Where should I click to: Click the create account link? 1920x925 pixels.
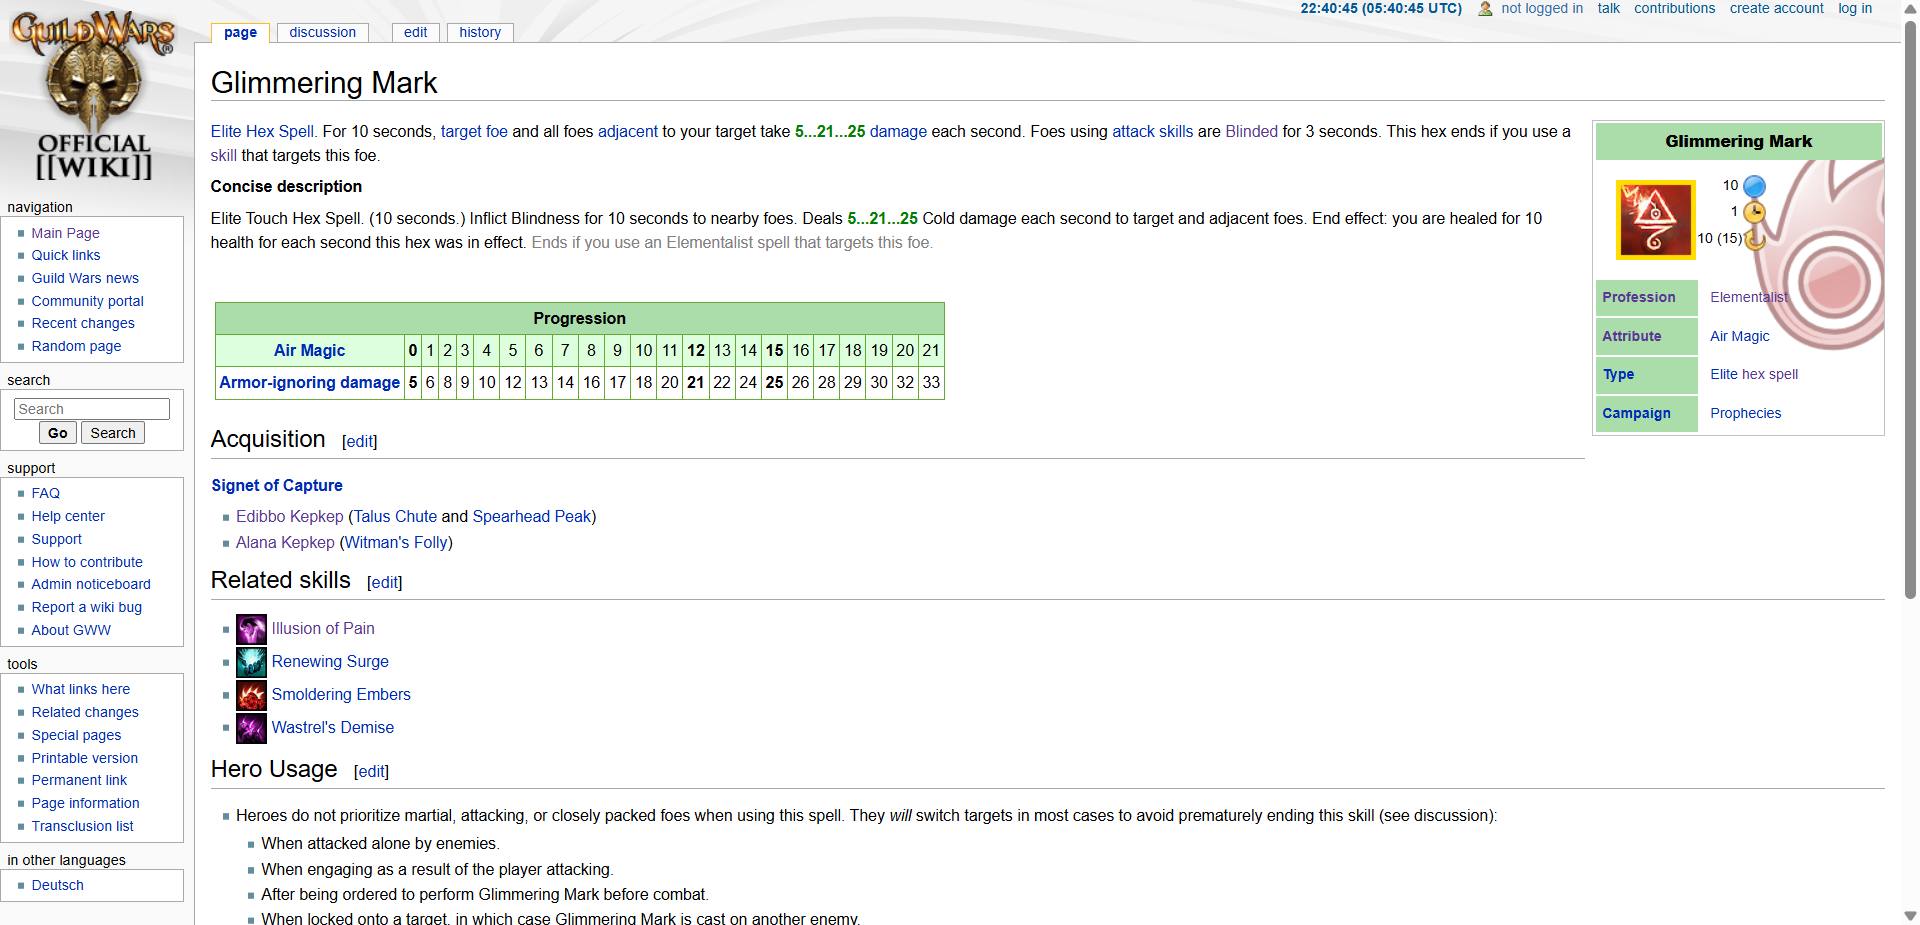point(1777,8)
